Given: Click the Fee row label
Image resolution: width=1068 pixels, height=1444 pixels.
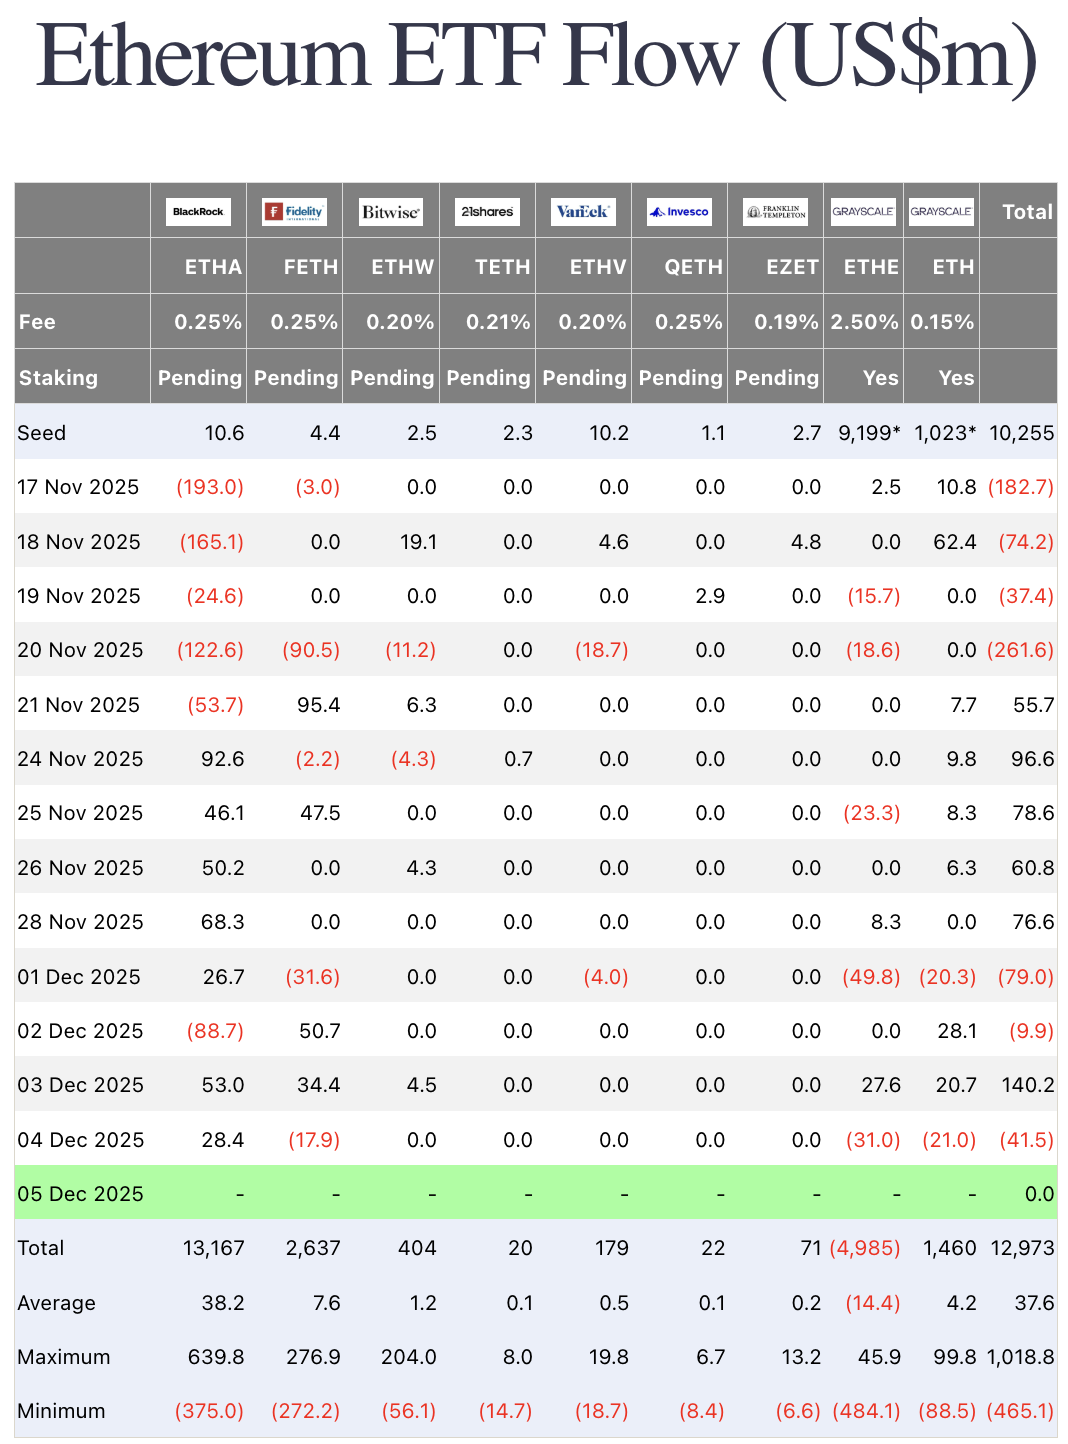Looking at the screenshot, I should (x=37, y=322).
